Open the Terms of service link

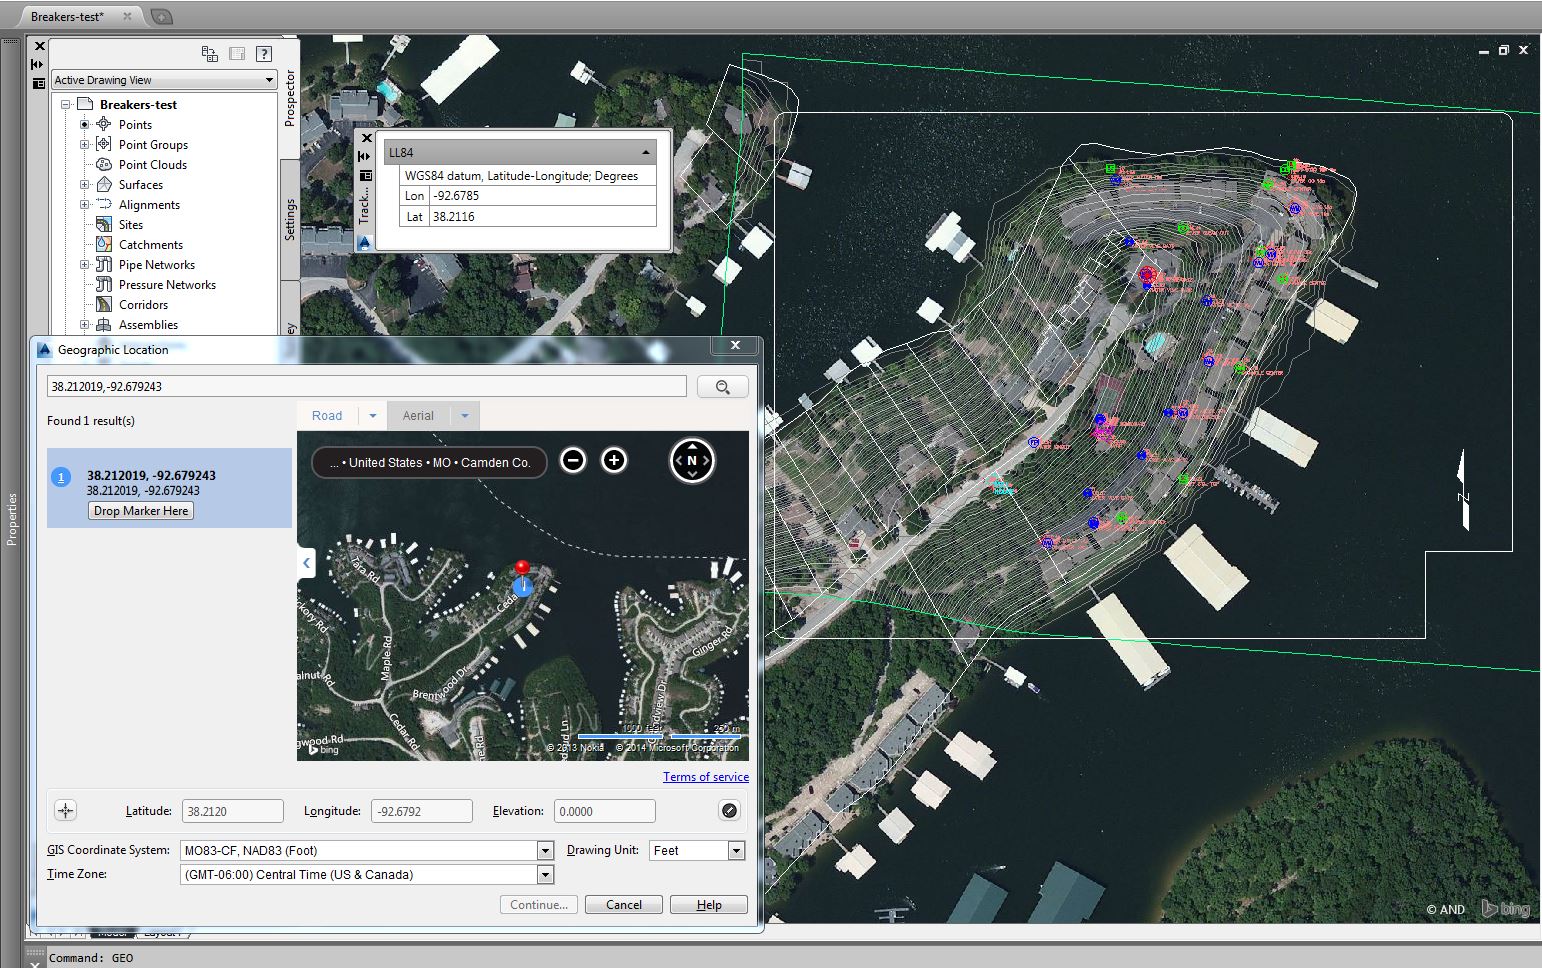point(706,777)
